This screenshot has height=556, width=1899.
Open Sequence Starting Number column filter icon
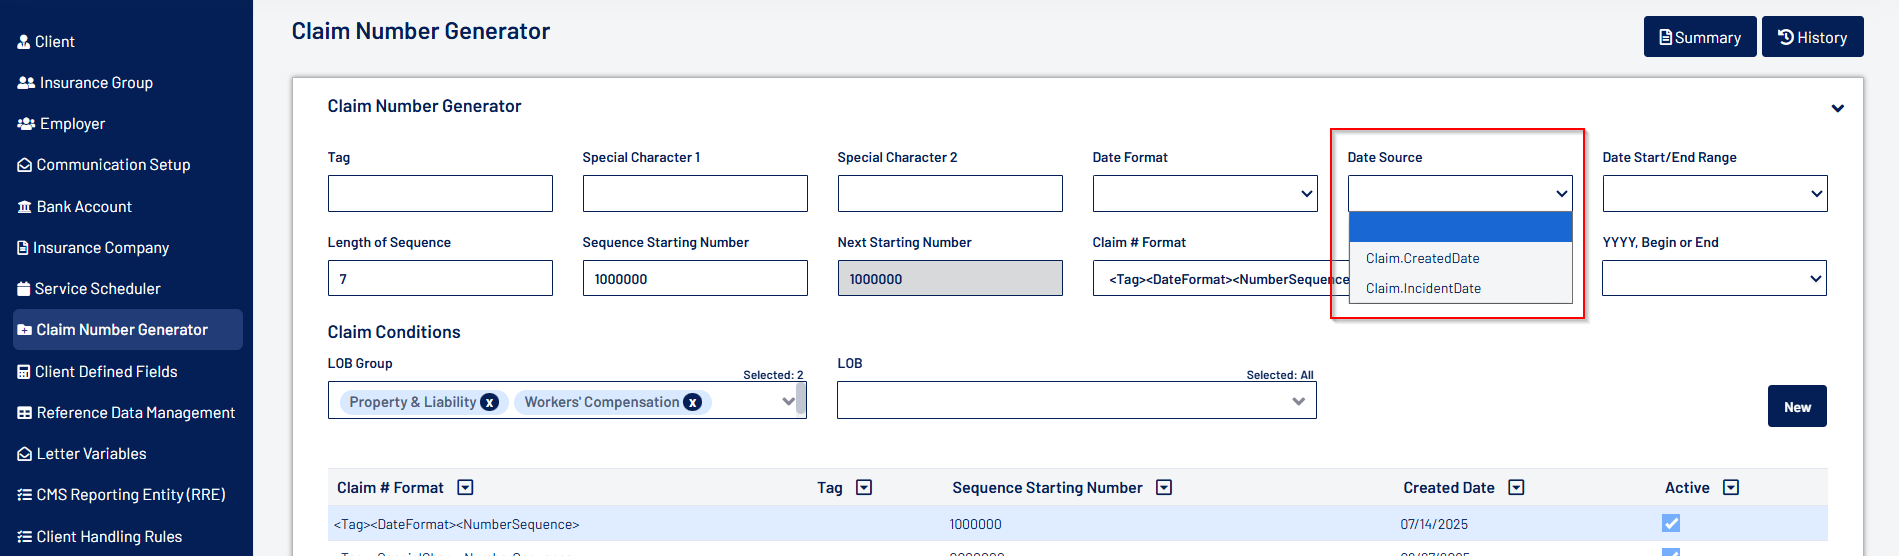[x=1164, y=488]
